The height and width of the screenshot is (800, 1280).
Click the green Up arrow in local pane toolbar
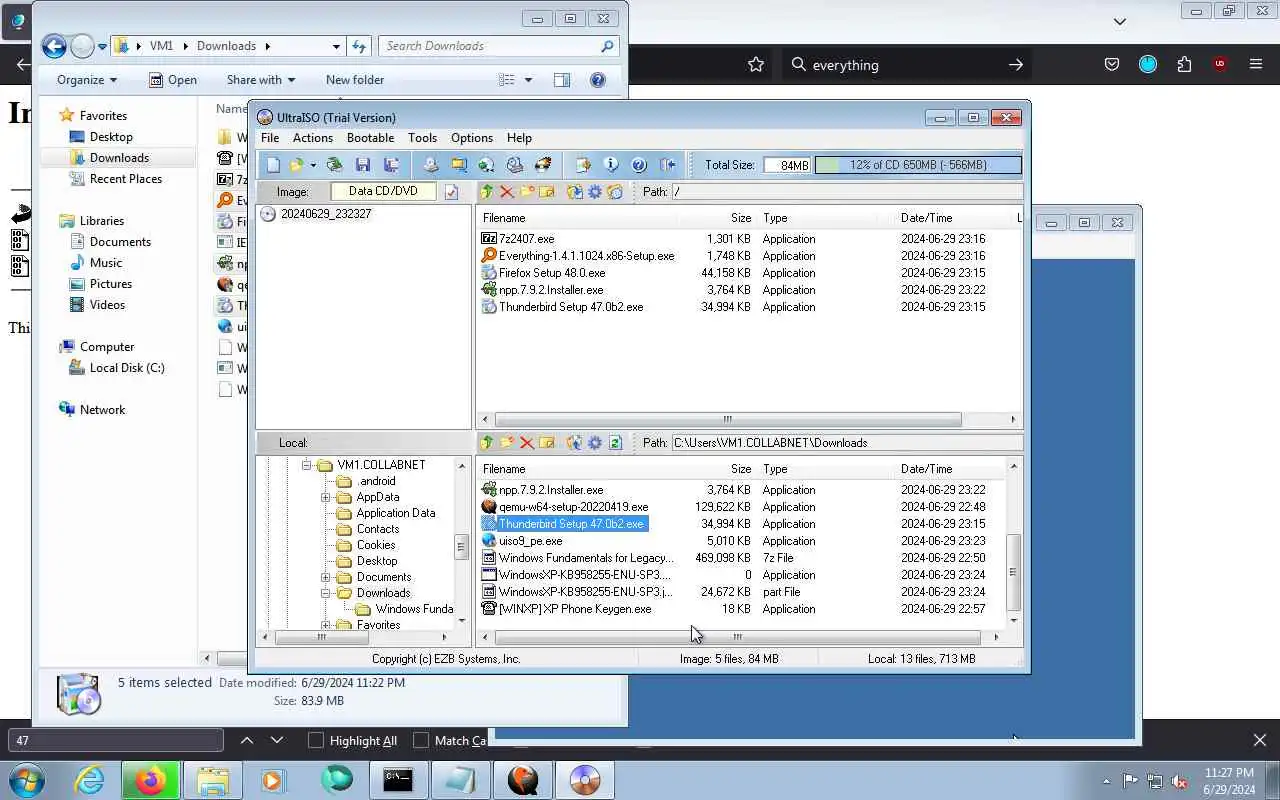coord(487,442)
